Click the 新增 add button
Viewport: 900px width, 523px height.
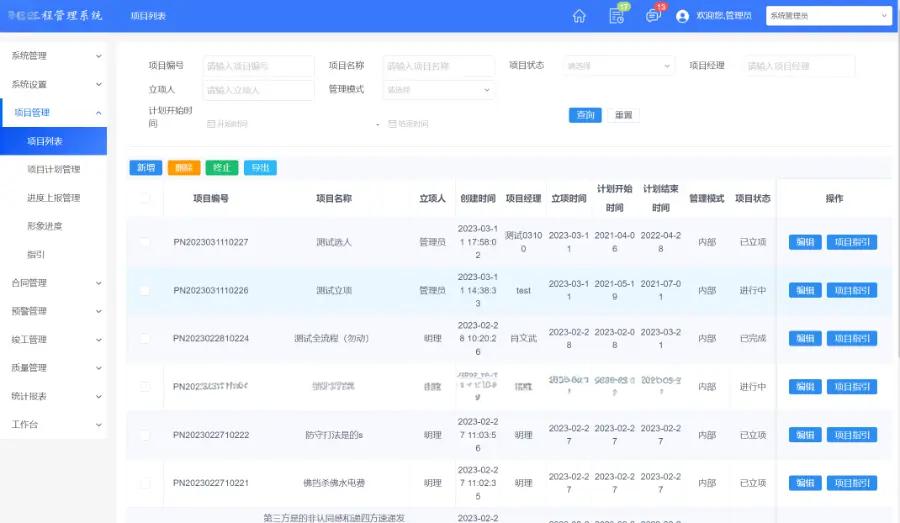click(x=146, y=168)
